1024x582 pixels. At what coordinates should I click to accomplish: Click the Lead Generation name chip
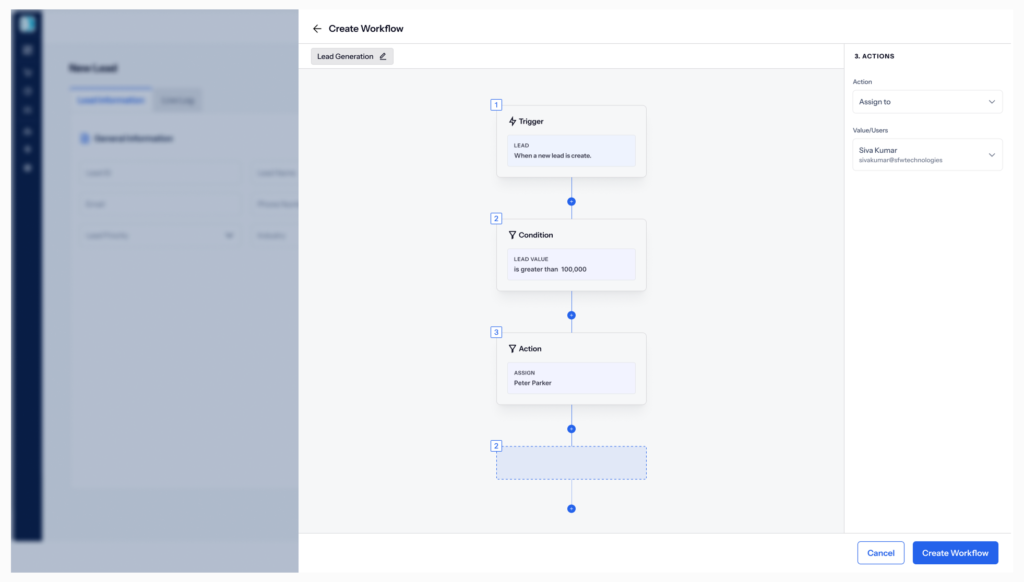(x=352, y=57)
